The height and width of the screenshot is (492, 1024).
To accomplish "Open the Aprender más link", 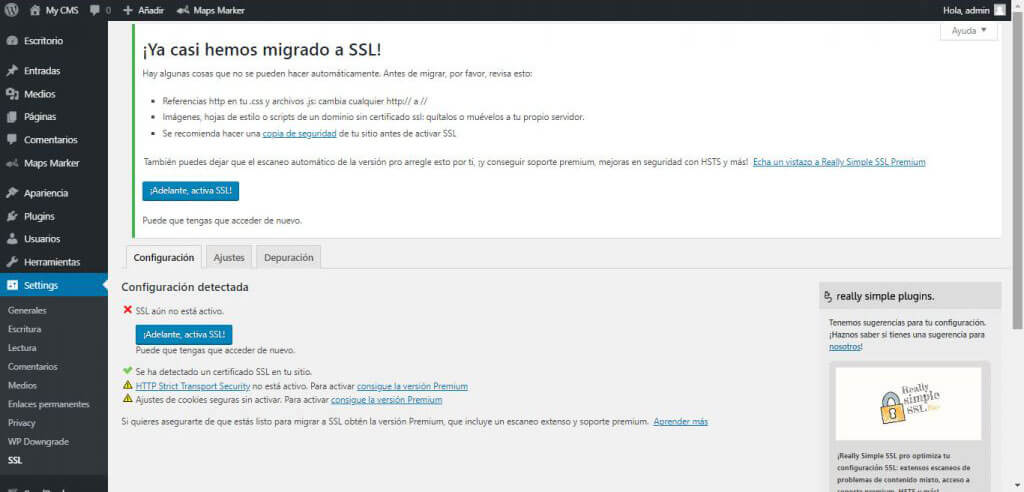I will [x=680, y=421].
